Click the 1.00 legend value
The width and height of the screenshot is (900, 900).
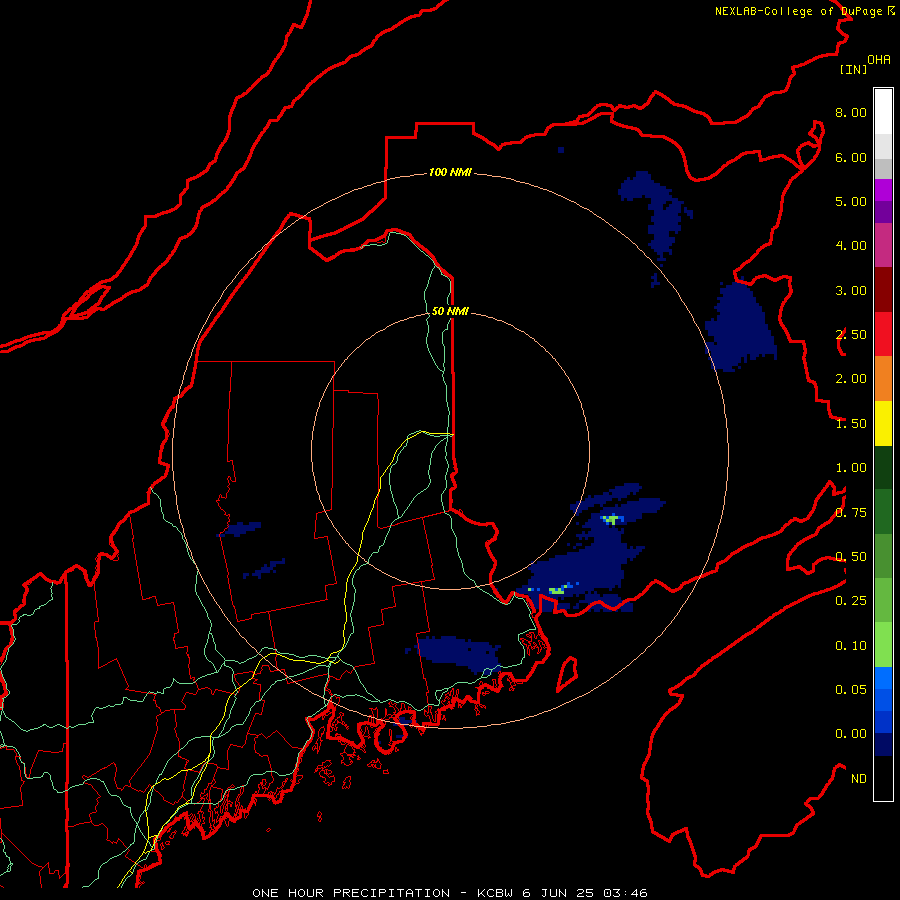(x=851, y=468)
